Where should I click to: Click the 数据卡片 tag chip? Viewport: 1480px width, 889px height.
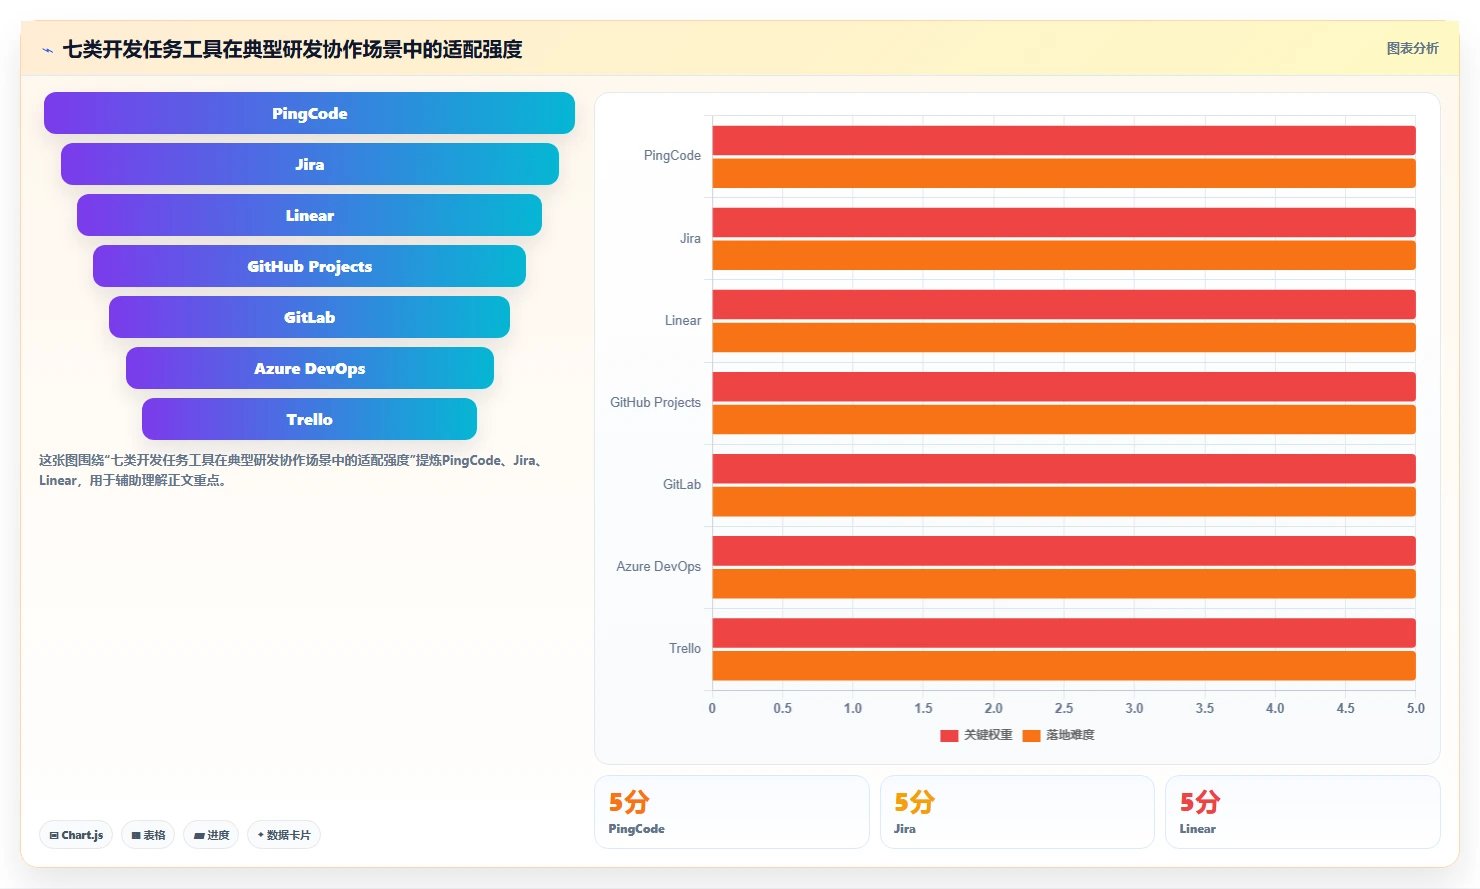pos(284,835)
